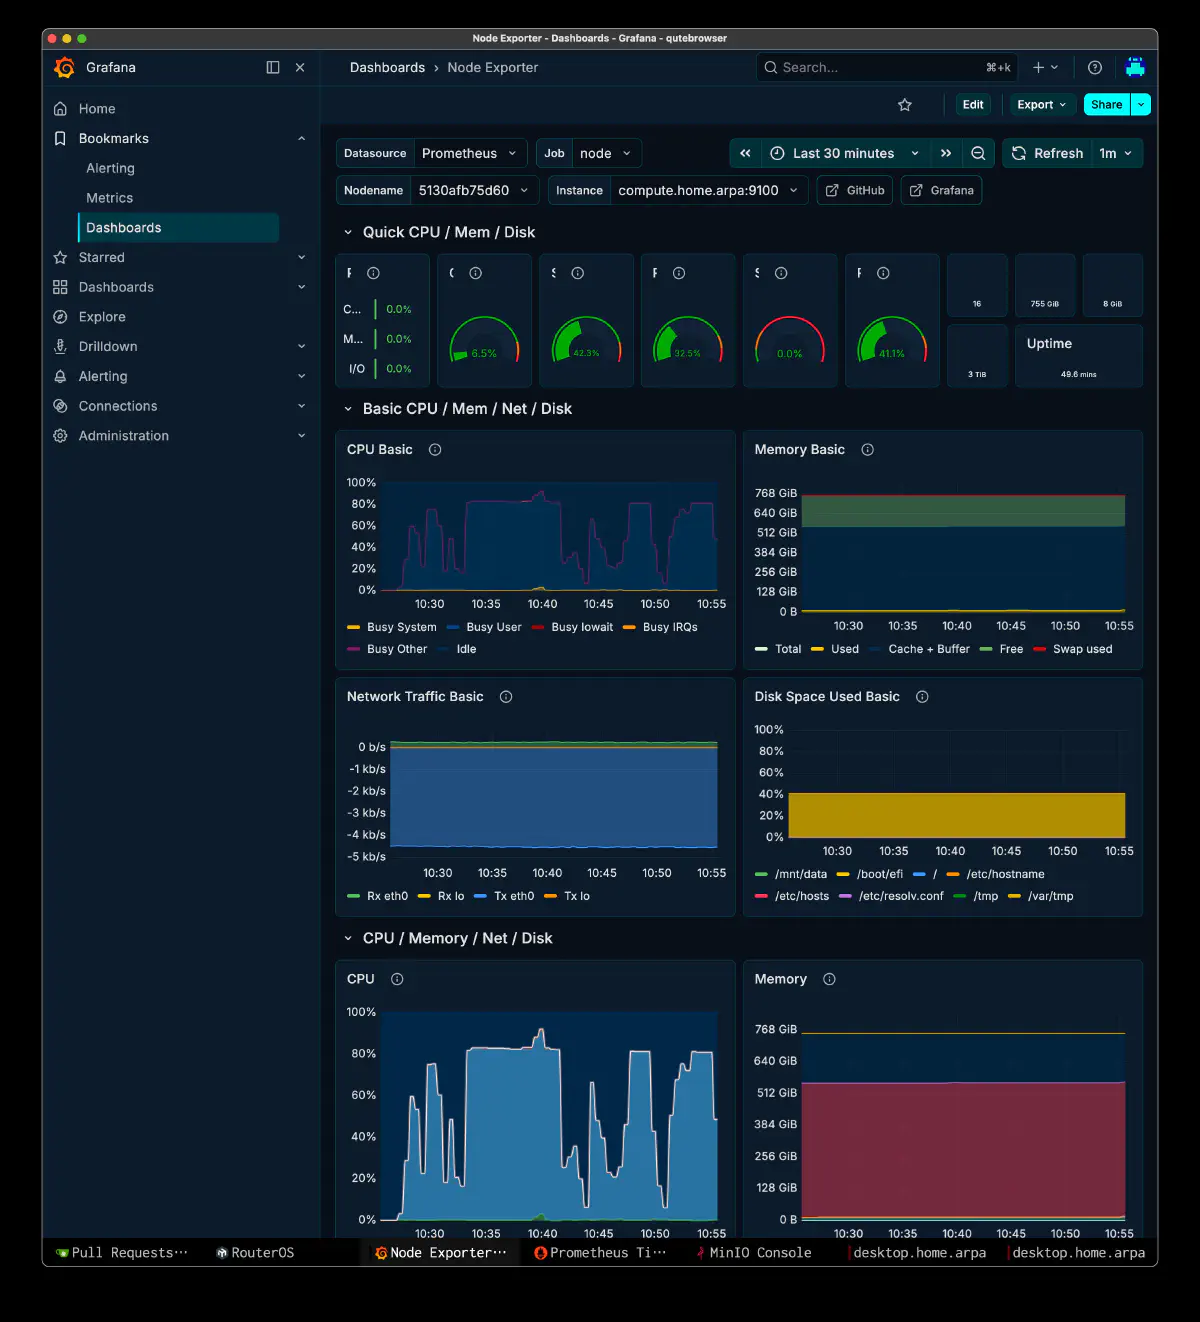Expand the Starred section chevron
1200x1322 pixels.
pos(301,257)
